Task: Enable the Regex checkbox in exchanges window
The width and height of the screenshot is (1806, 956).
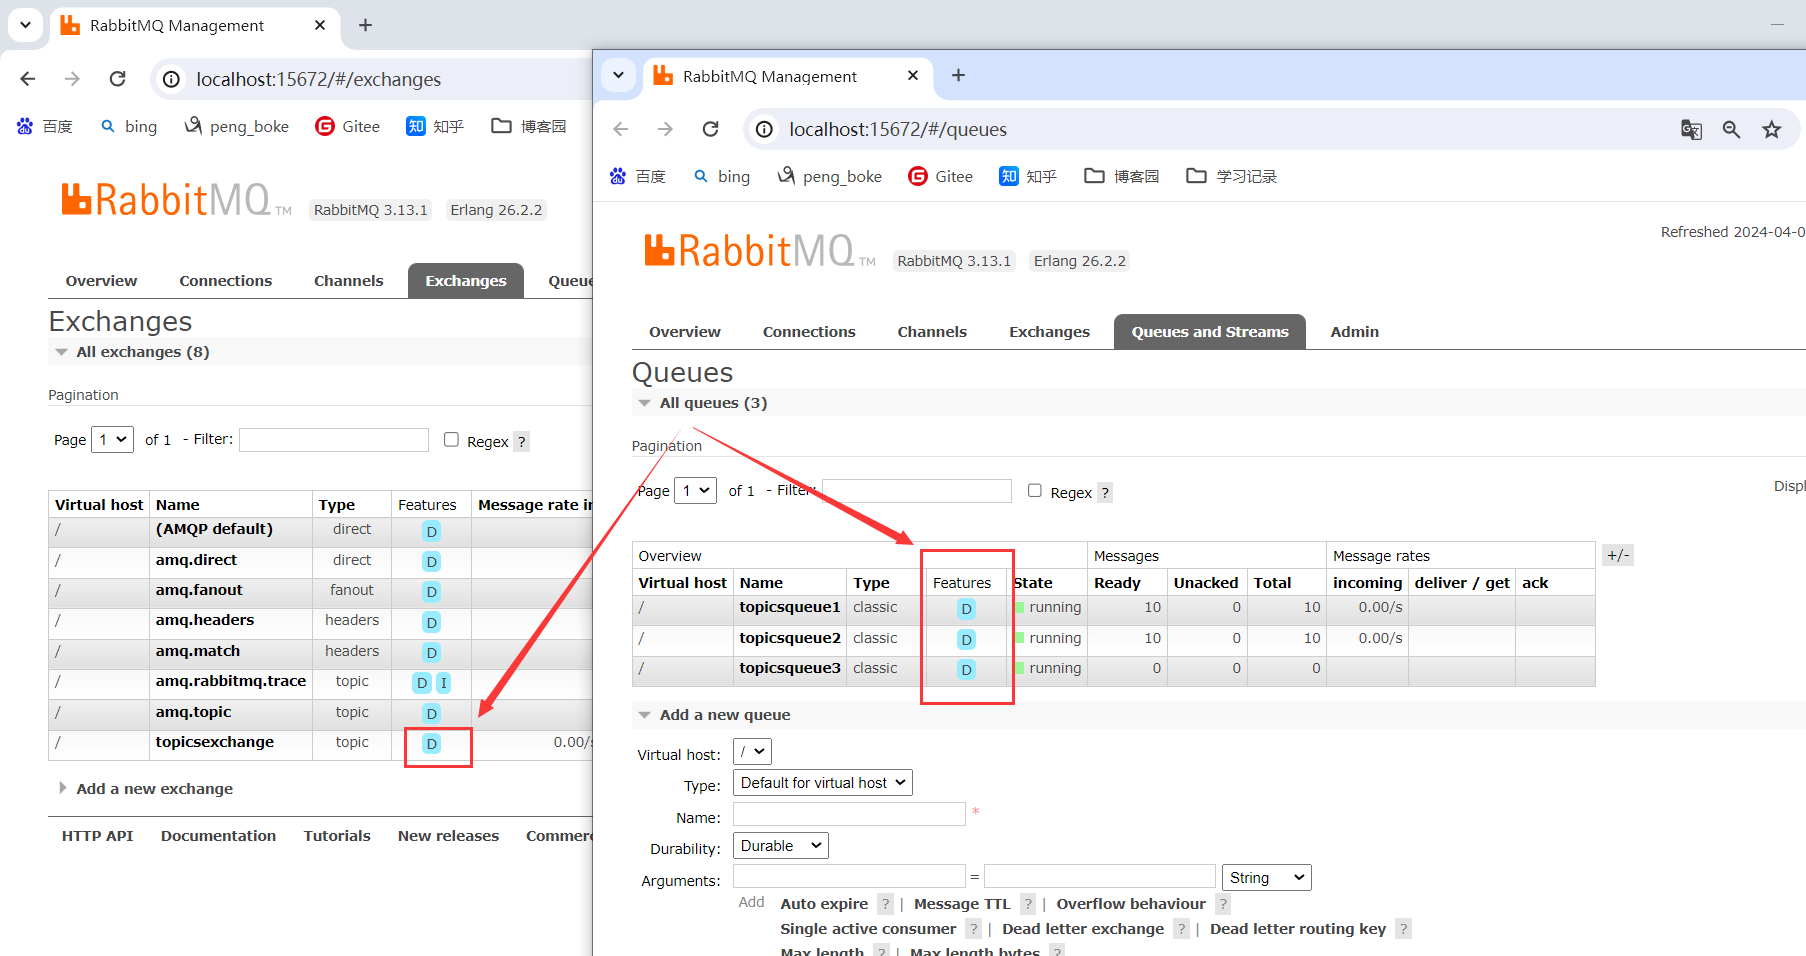Action: click(x=451, y=440)
